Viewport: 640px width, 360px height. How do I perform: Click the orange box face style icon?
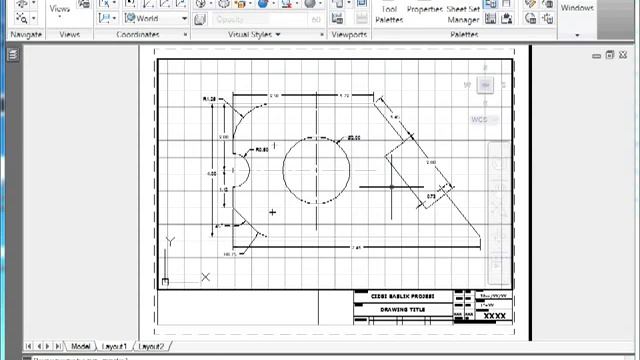point(240,4)
